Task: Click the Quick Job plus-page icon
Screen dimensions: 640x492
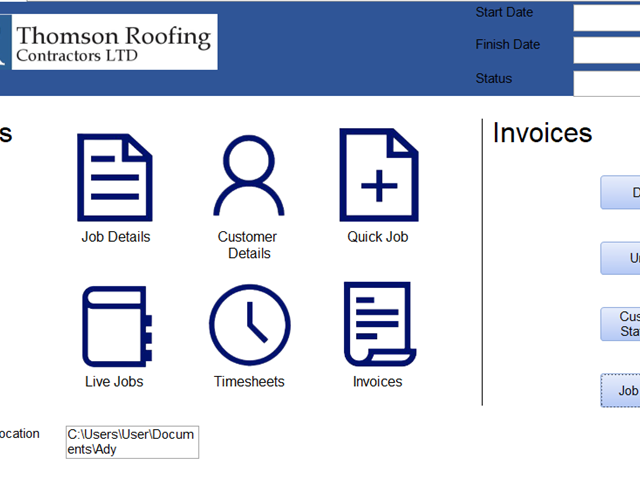Action: tap(378, 176)
